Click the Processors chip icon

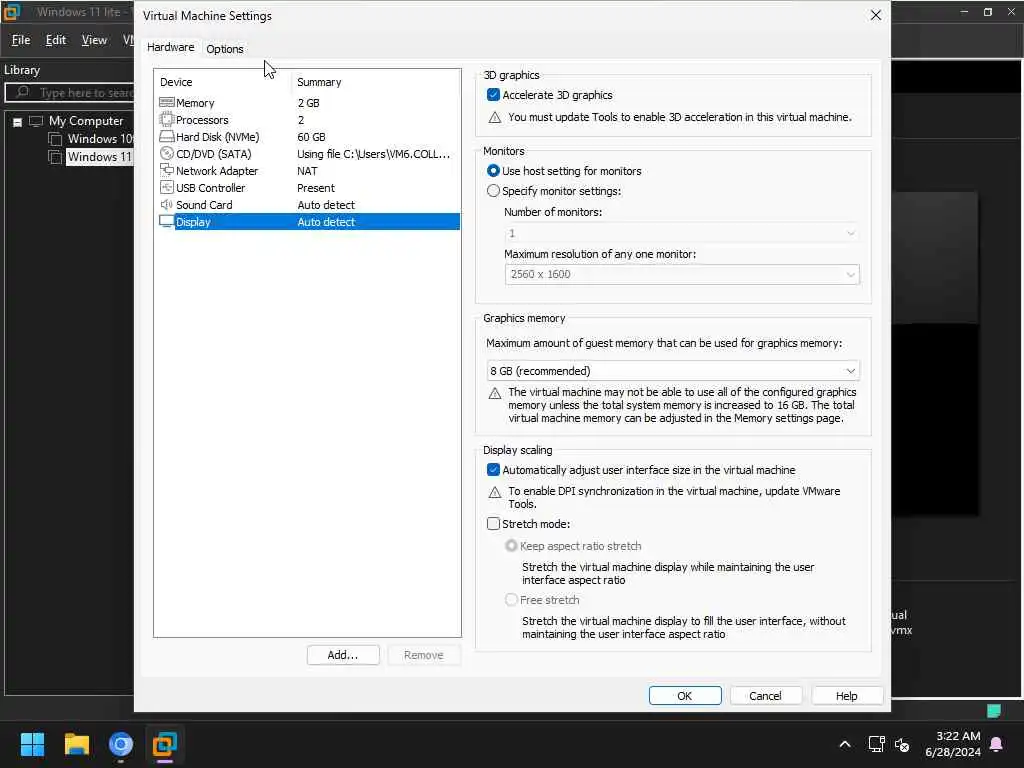coord(167,120)
